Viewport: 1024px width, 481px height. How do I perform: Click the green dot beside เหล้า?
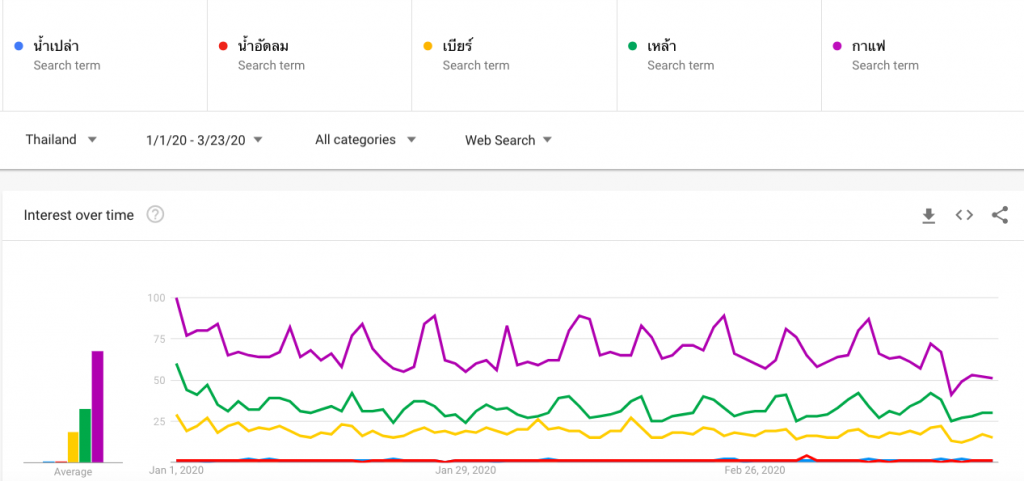tap(633, 46)
